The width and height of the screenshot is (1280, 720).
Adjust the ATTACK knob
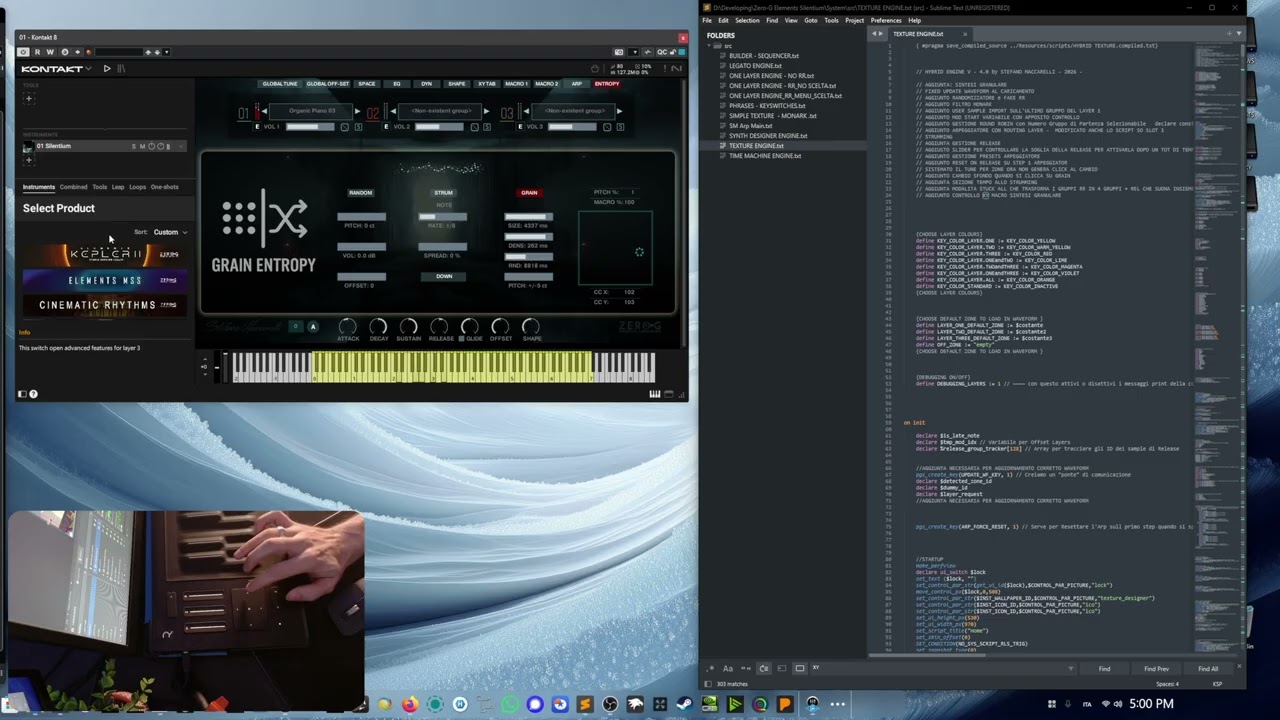pyautogui.click(x=348, y=327)
